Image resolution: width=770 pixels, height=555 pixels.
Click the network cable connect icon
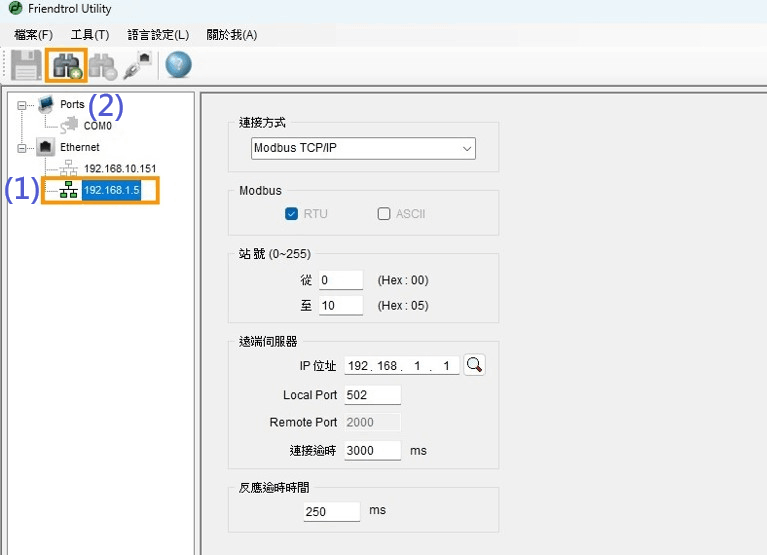(137, 66)
